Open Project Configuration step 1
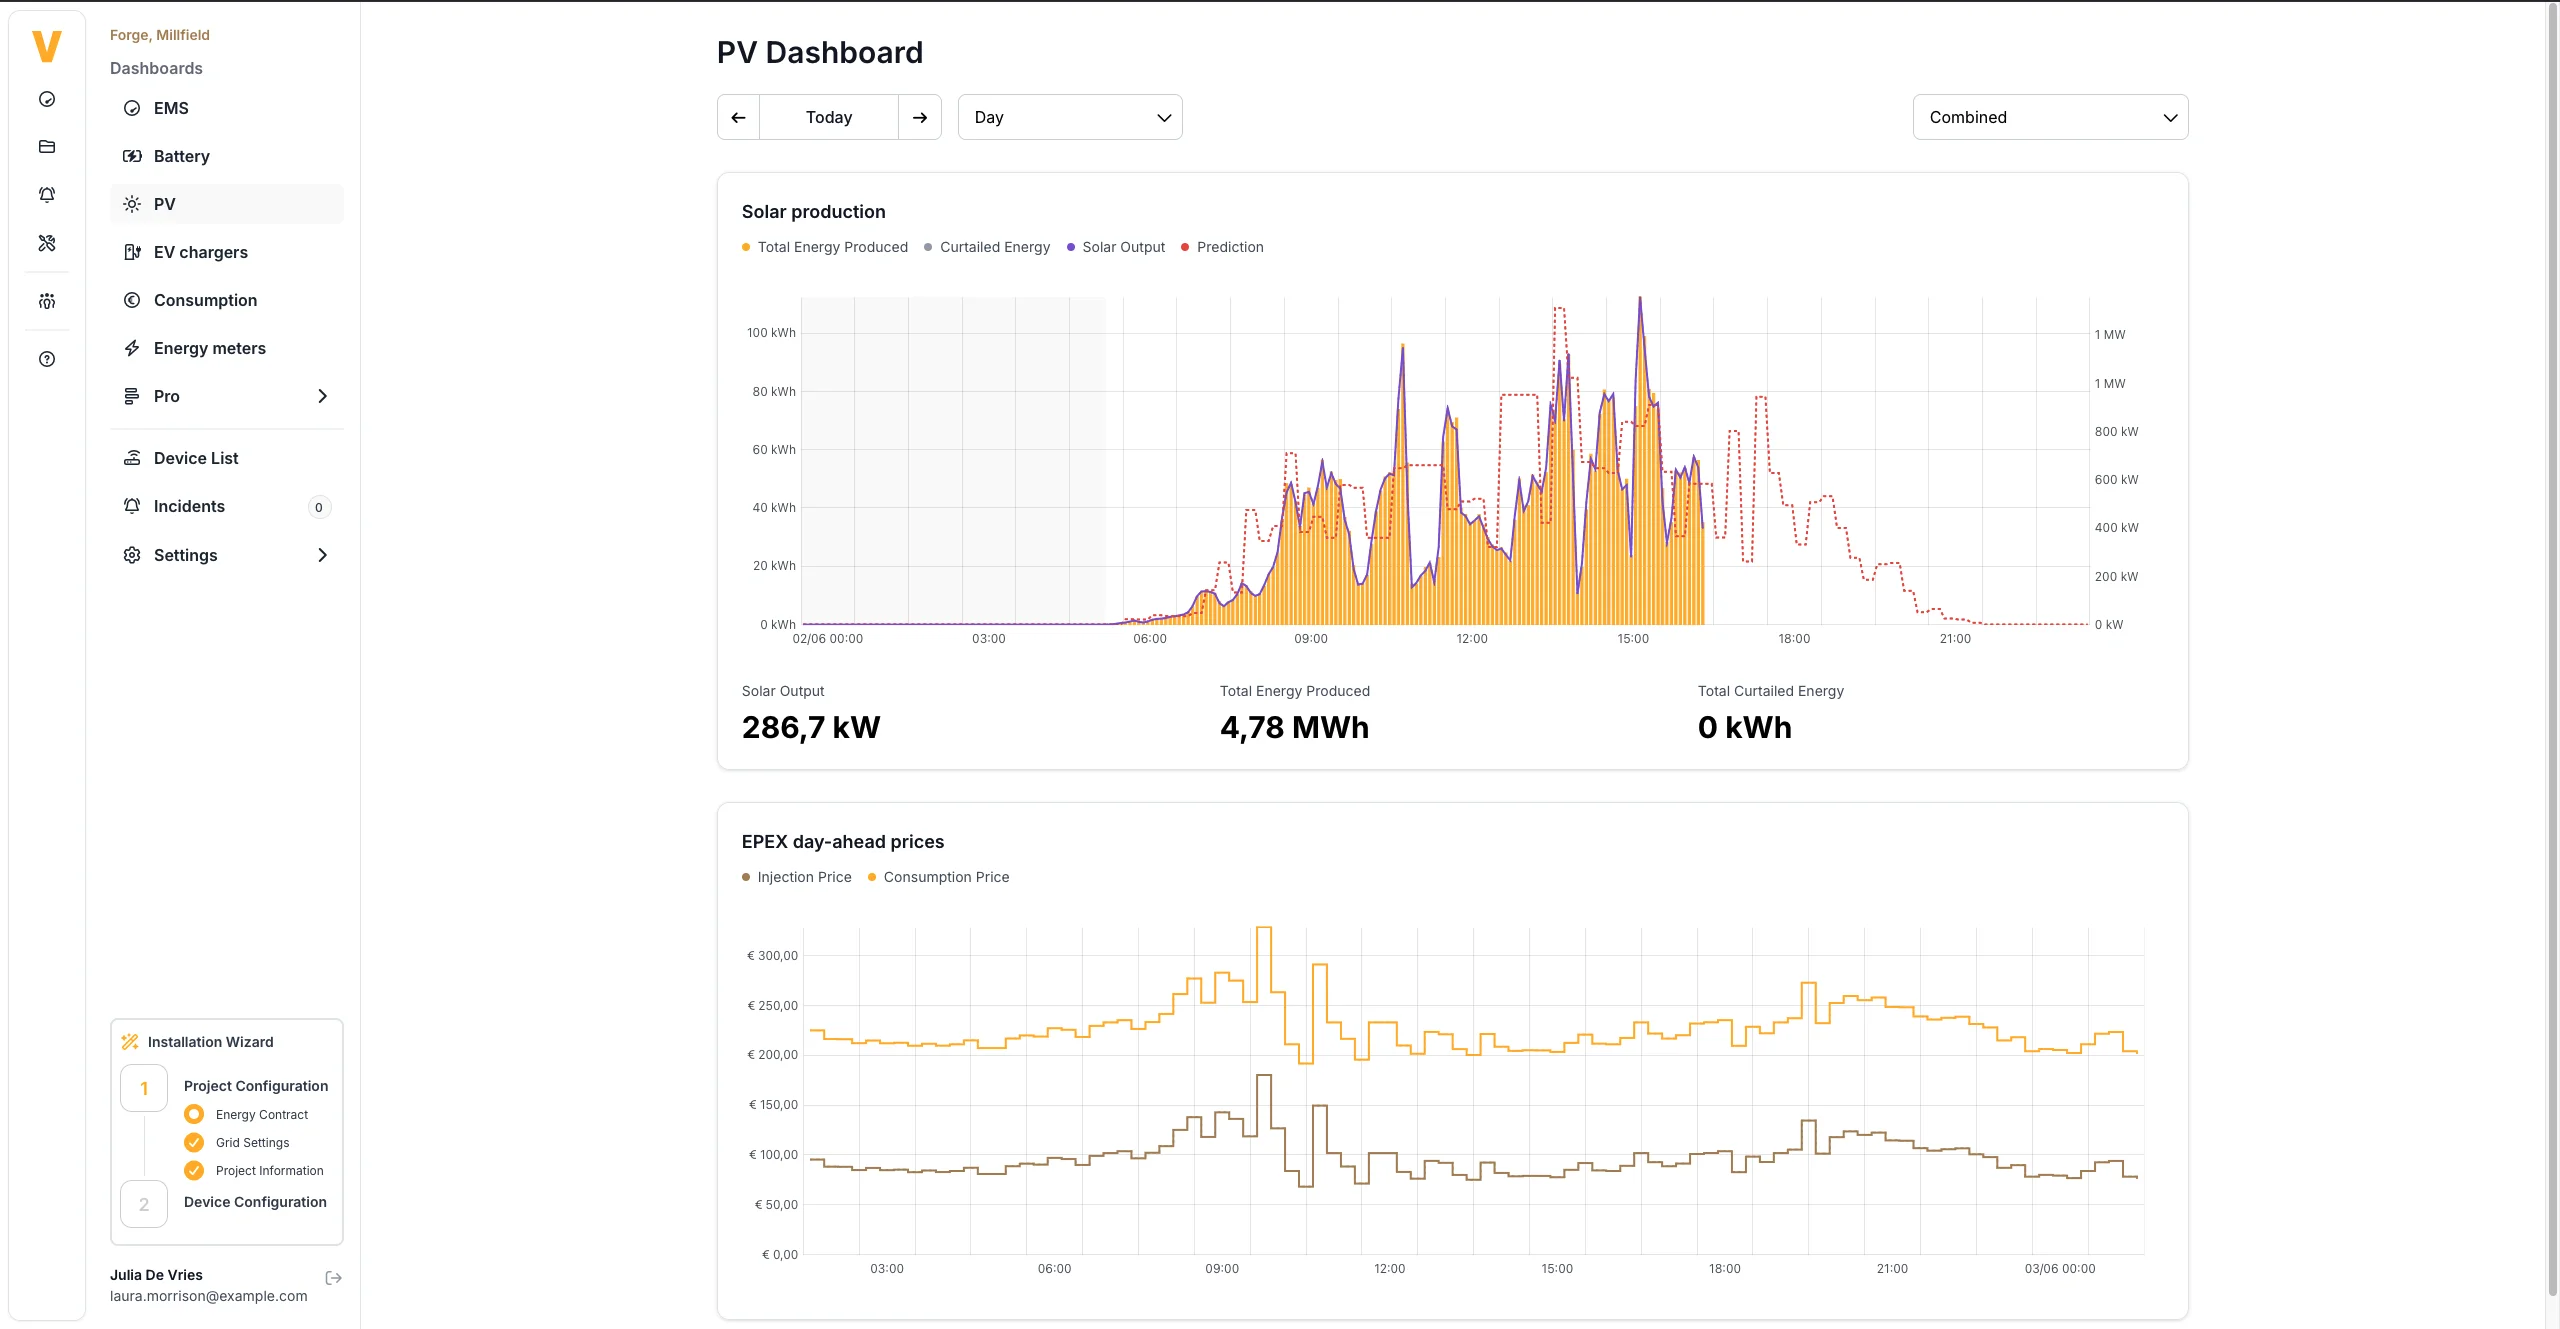This screenshot has width=2560, height=1329. tap(256, 1086)
